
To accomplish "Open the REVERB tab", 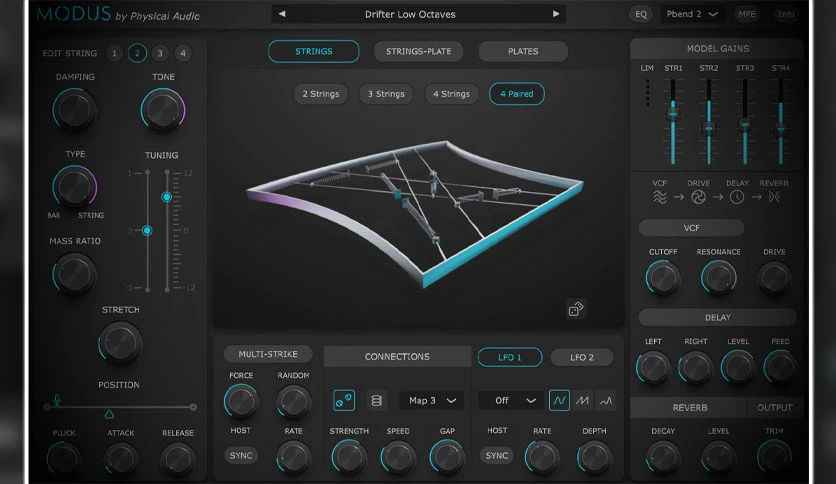I will [689, 408].
